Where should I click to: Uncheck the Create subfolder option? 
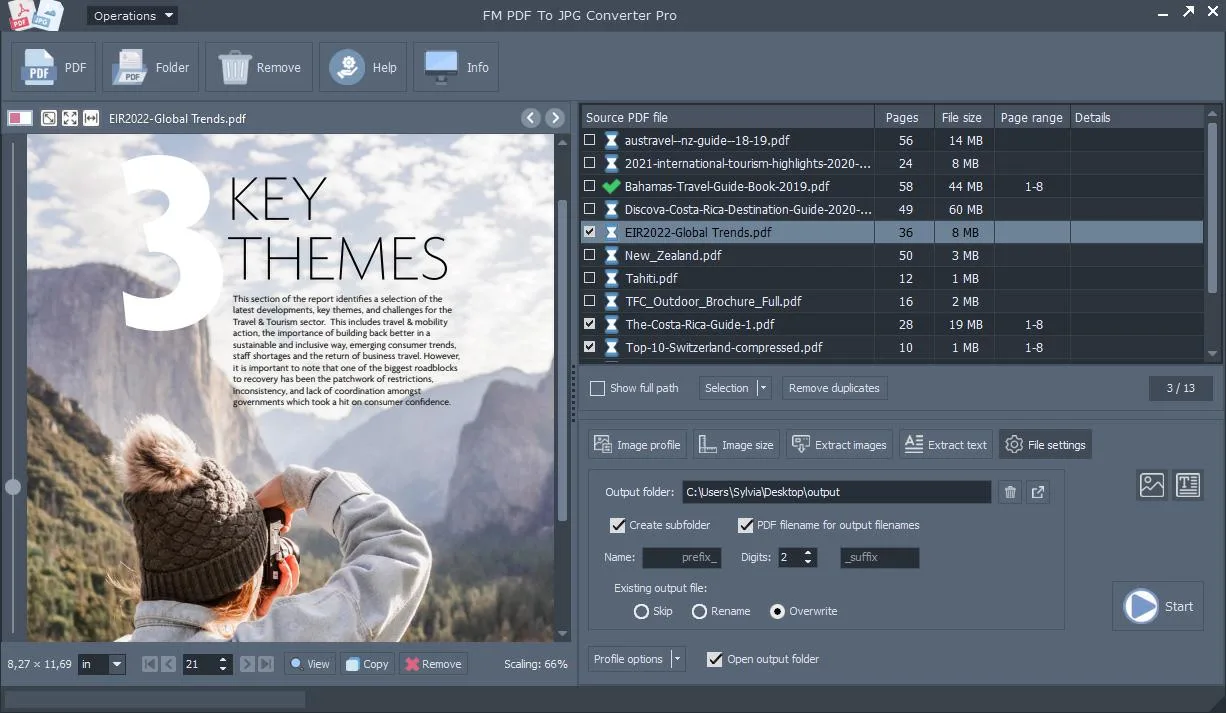click(617, 525)
